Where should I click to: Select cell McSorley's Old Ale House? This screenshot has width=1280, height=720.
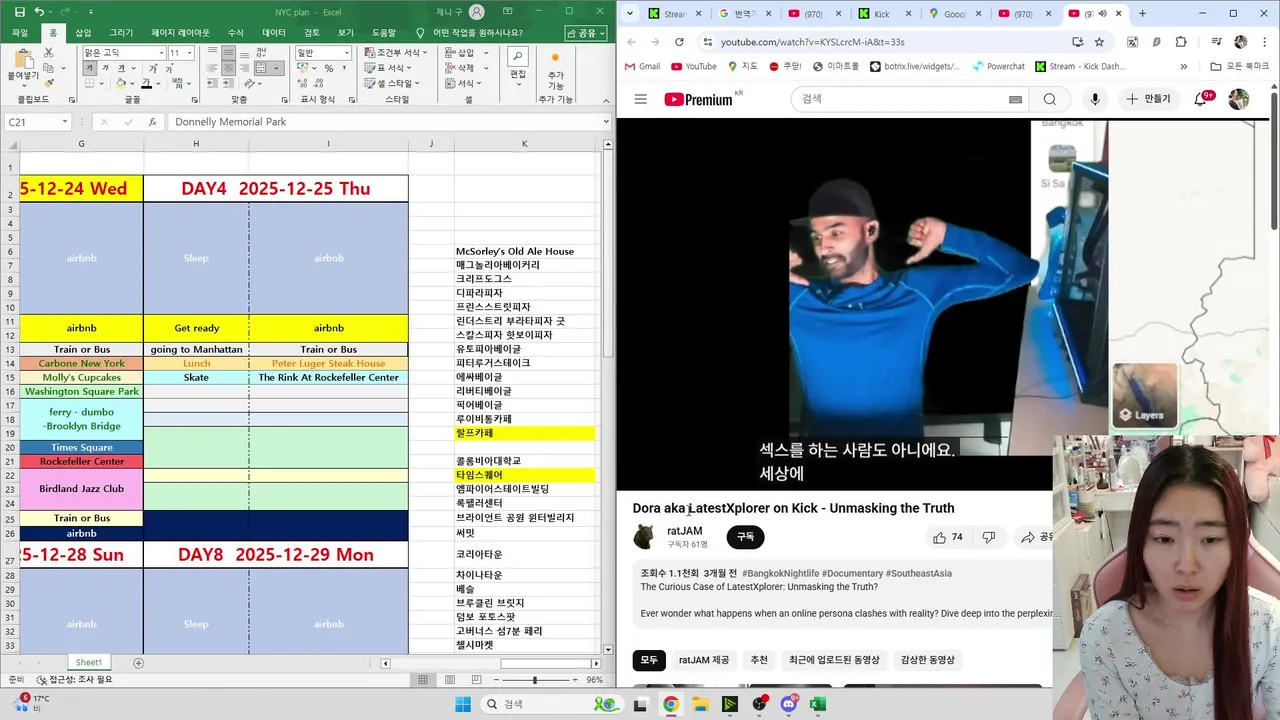(x=524, y=251)
